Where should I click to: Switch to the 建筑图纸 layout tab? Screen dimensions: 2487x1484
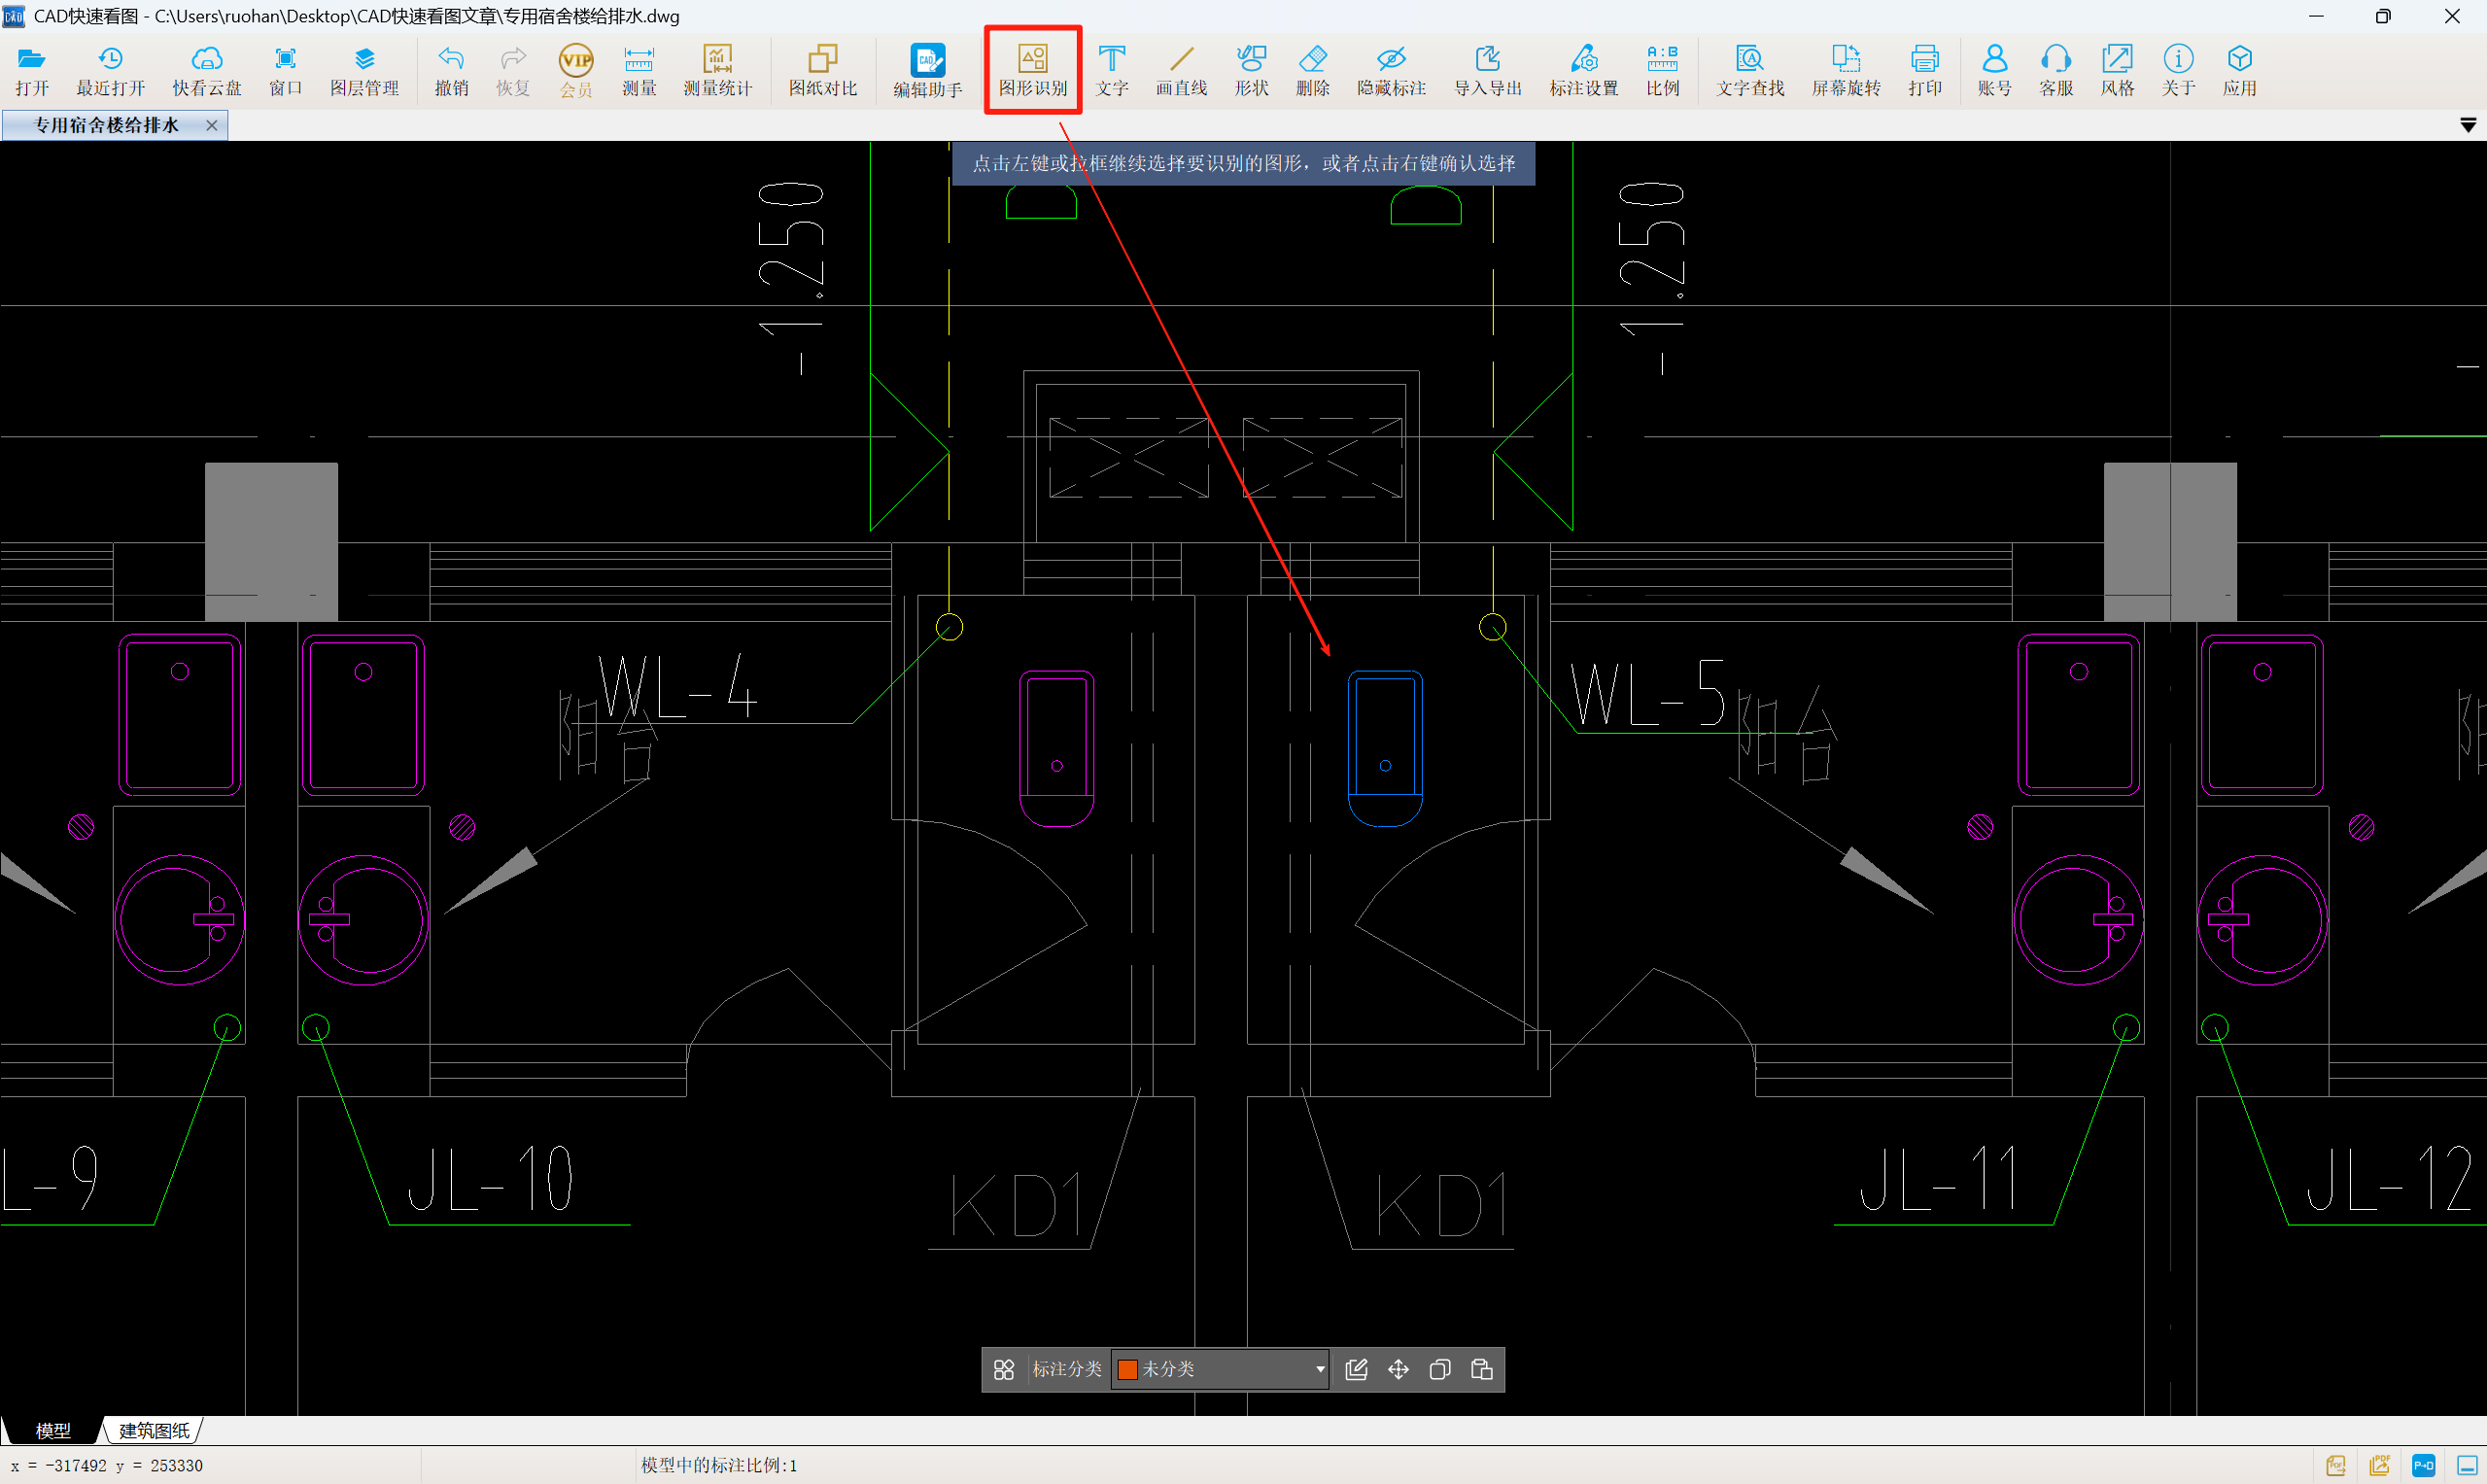coord(154,1430)
